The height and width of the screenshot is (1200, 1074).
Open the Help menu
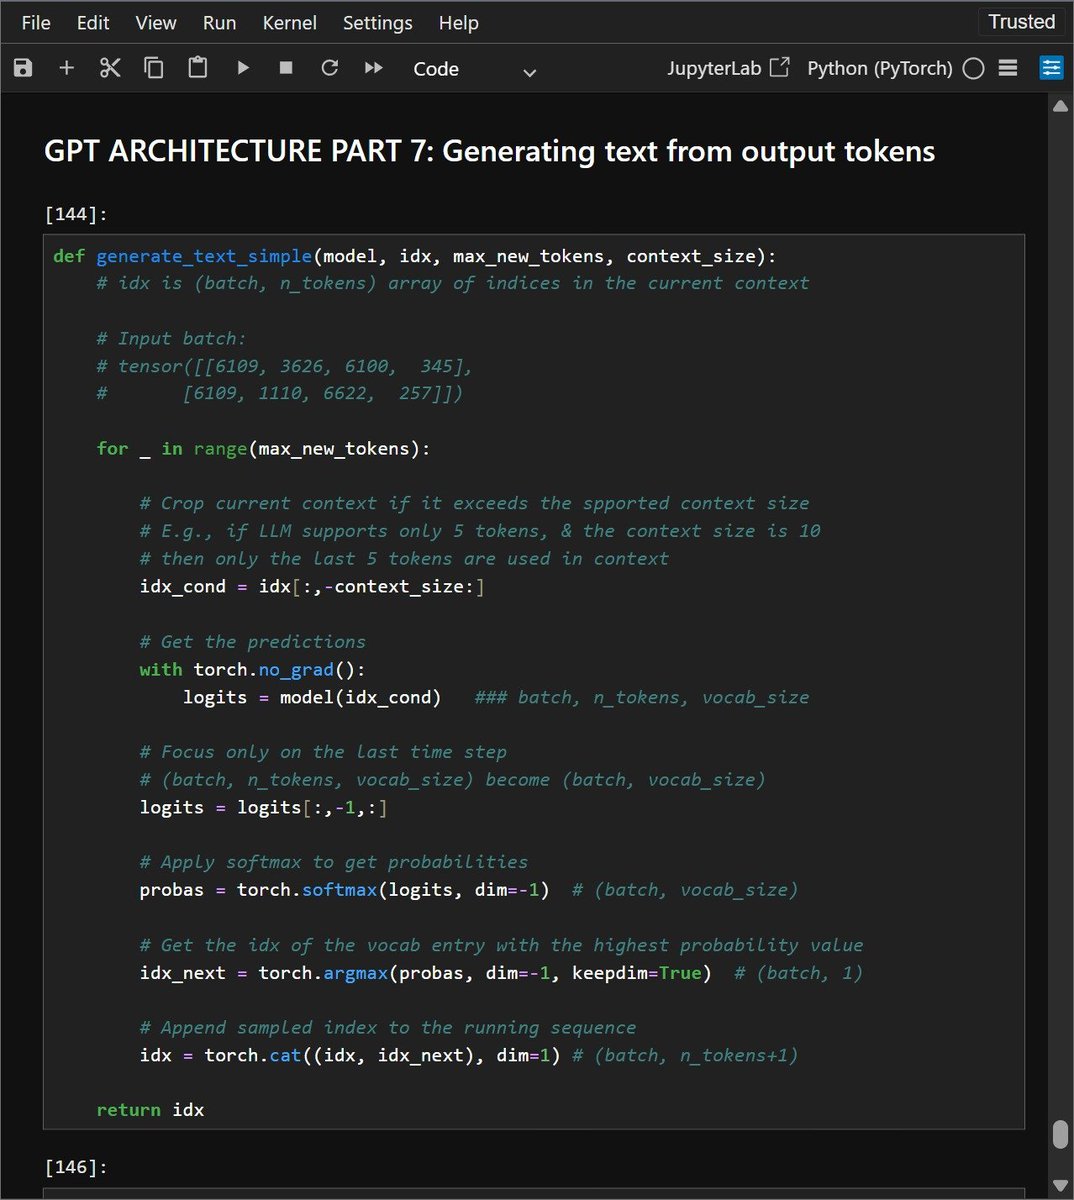tap(459, 22)
